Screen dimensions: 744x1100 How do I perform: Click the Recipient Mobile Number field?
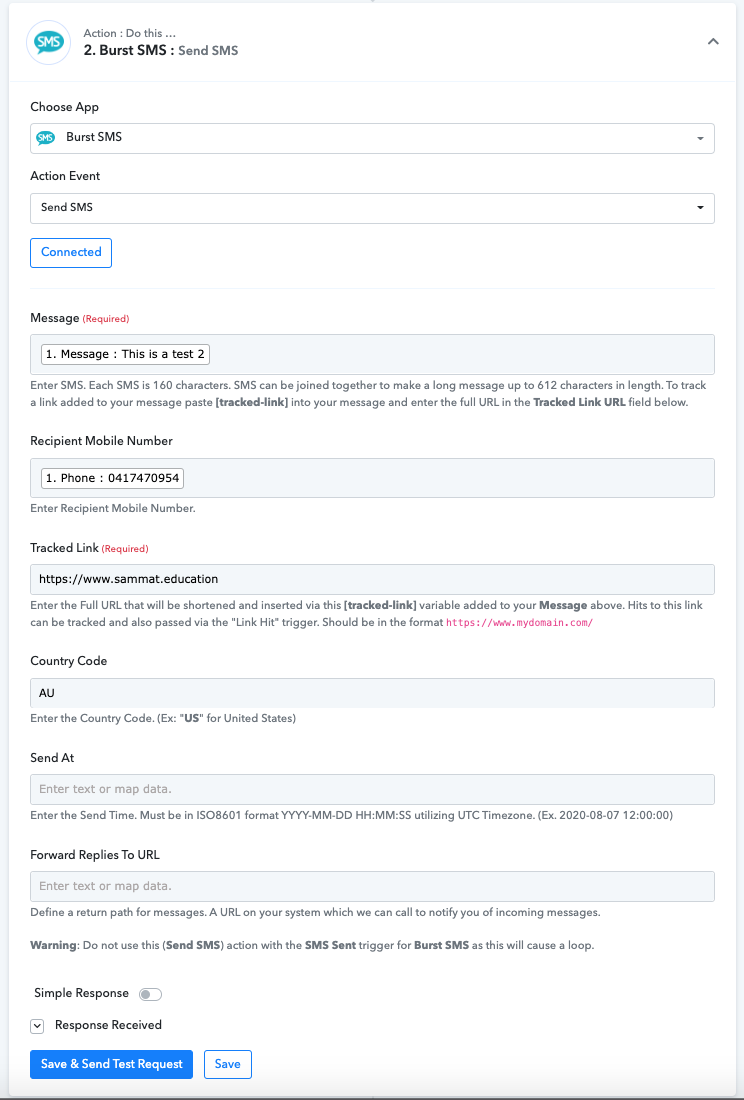pos(372,478)
